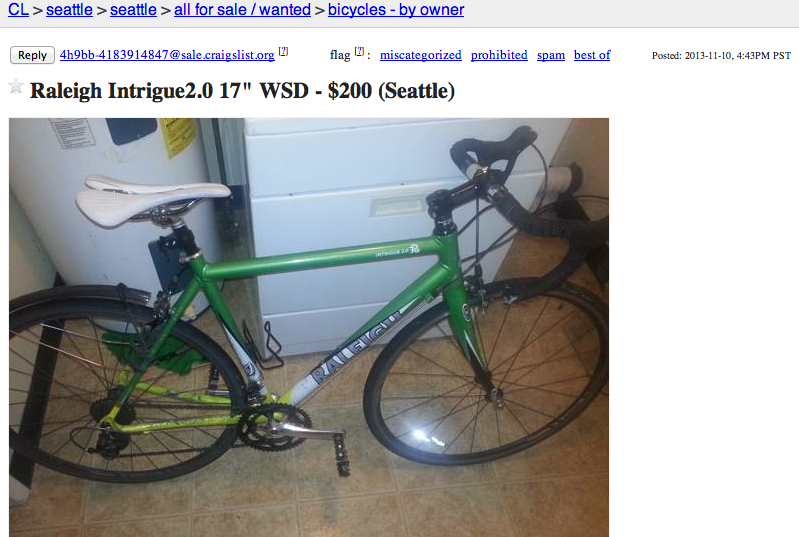Flag the post as miscategorized

420,55
